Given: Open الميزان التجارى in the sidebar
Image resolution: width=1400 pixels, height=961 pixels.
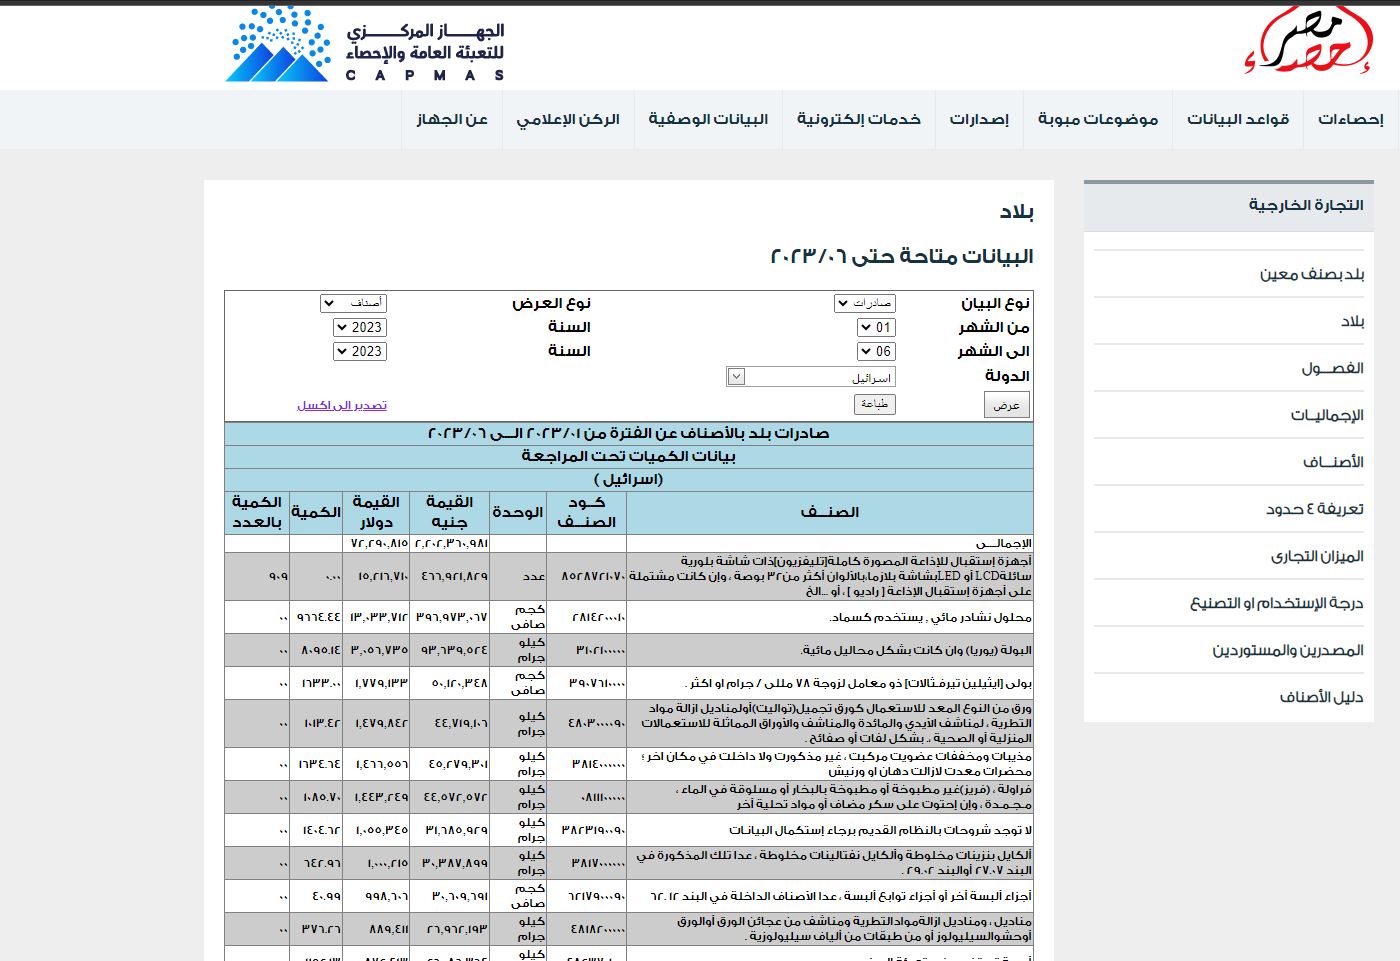Looking at the screenshot, I should (x=1317, y=556).
